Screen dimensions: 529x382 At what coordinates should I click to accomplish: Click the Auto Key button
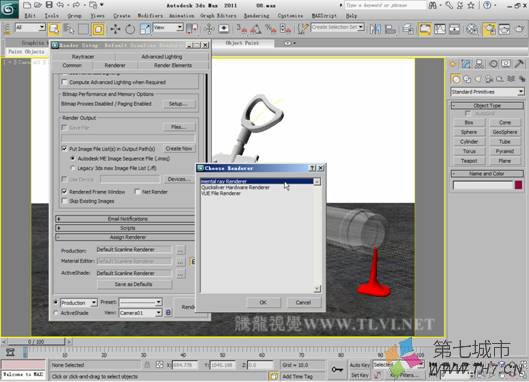point(360,365)
